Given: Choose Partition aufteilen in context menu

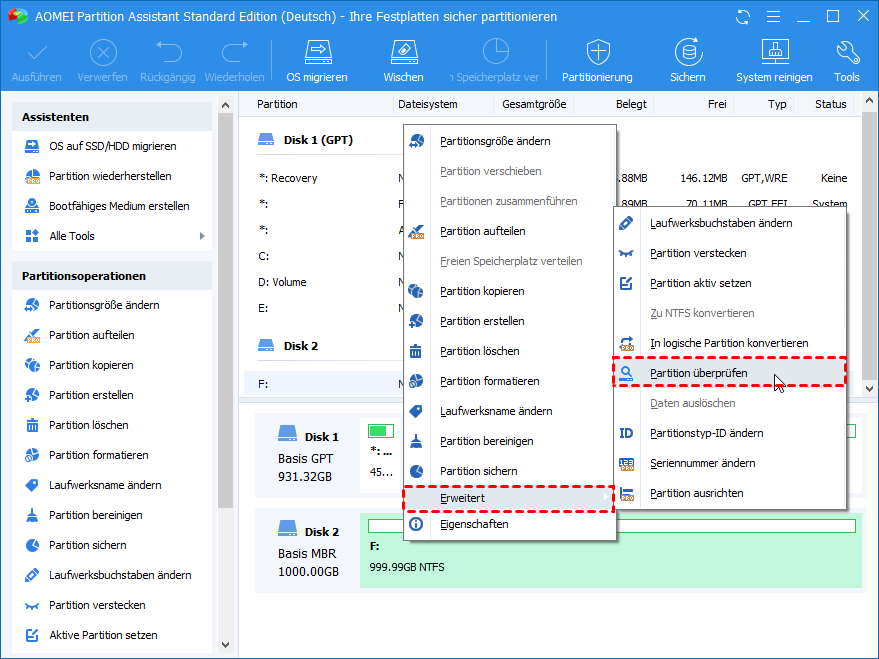Looking at the screenshot, I should coord(509,231).
